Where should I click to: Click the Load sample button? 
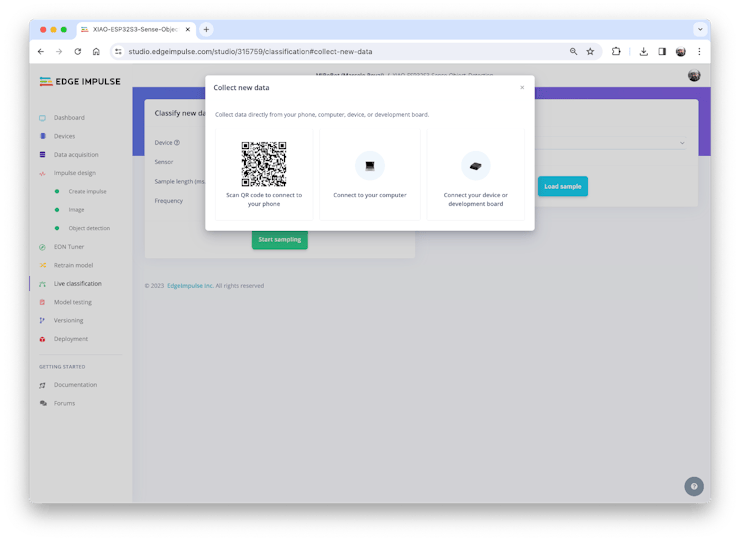pos(563,186)
